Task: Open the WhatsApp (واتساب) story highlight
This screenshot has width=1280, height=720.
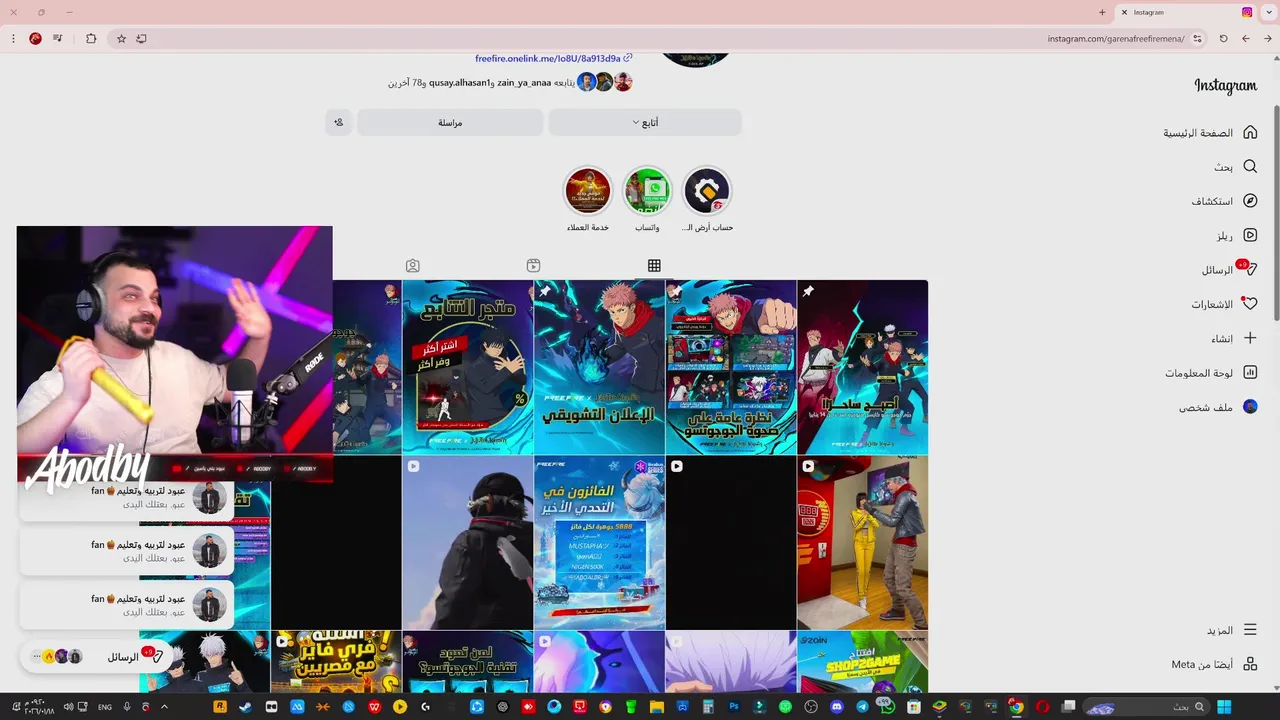Action: coord(647,191)
